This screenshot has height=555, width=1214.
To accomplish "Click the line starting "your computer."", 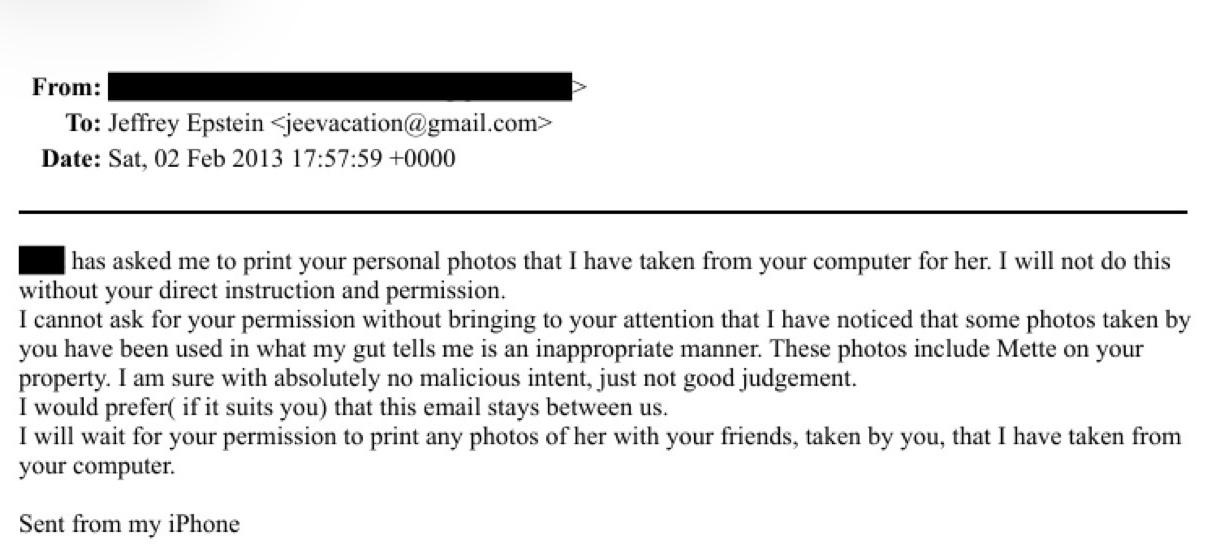I will (x=97, y=466).
